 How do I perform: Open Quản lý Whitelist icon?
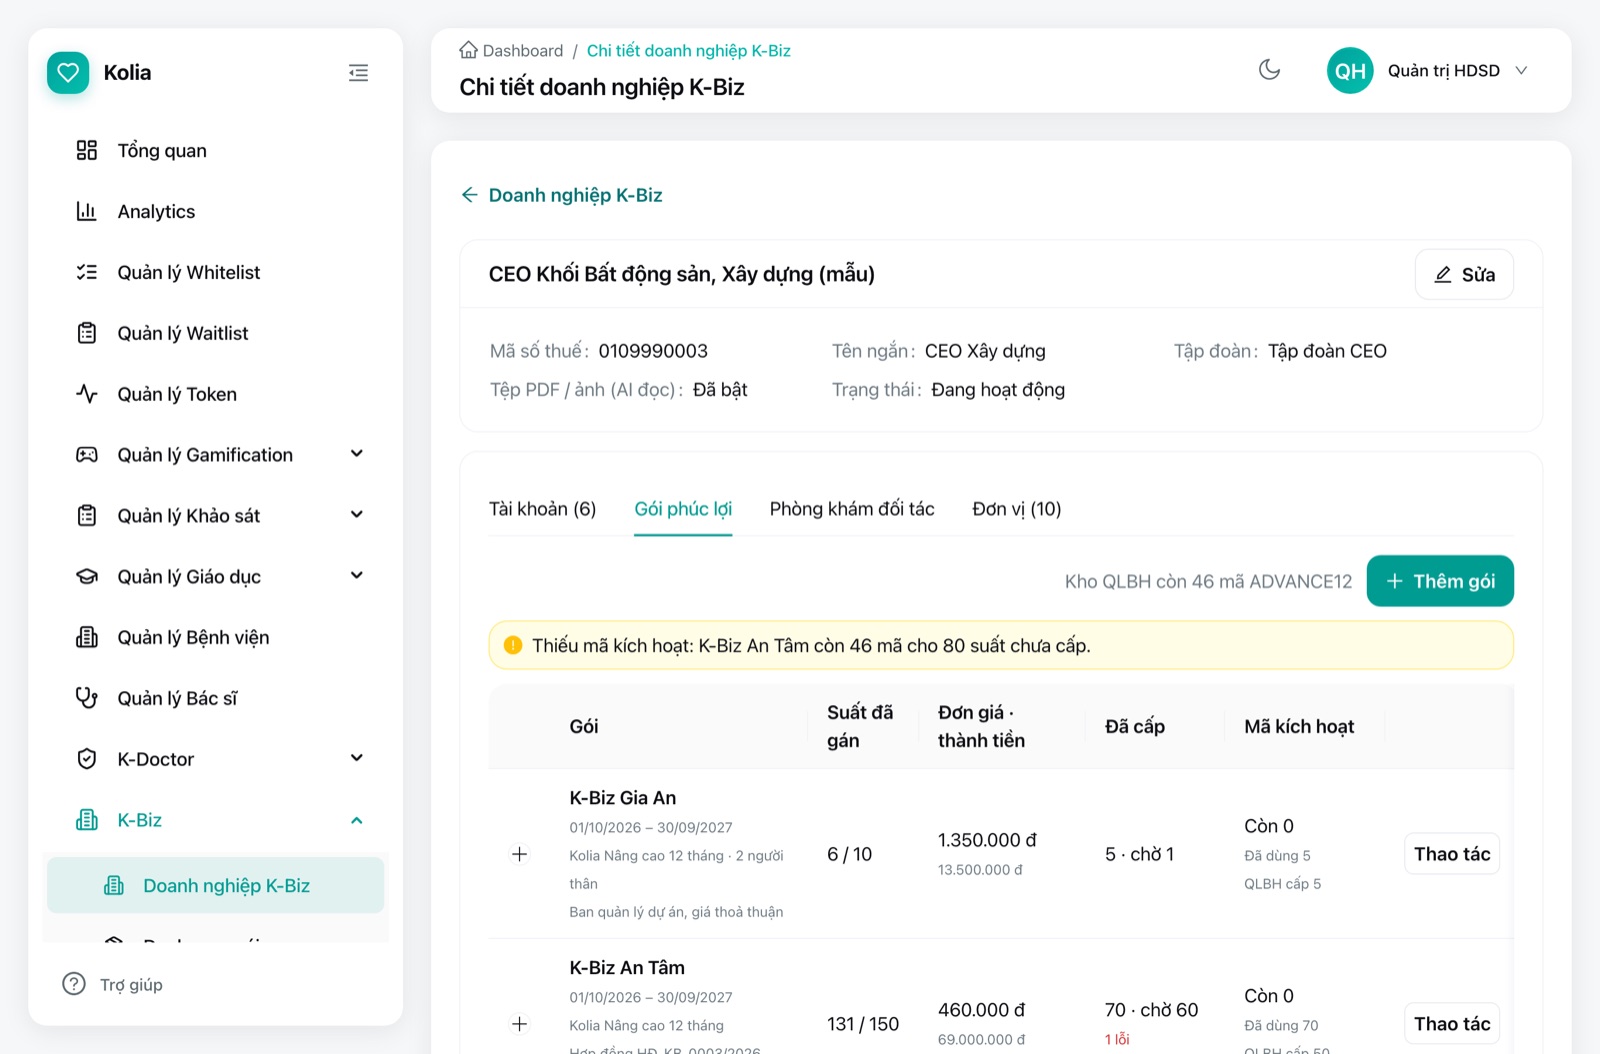[87, 272]
